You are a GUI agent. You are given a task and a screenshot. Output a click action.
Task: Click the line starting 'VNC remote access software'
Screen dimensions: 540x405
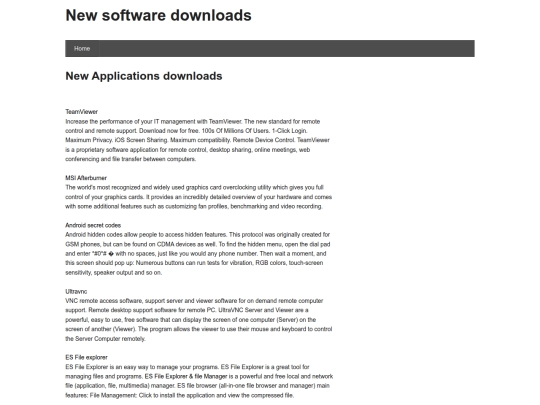[x=194, y=301]
